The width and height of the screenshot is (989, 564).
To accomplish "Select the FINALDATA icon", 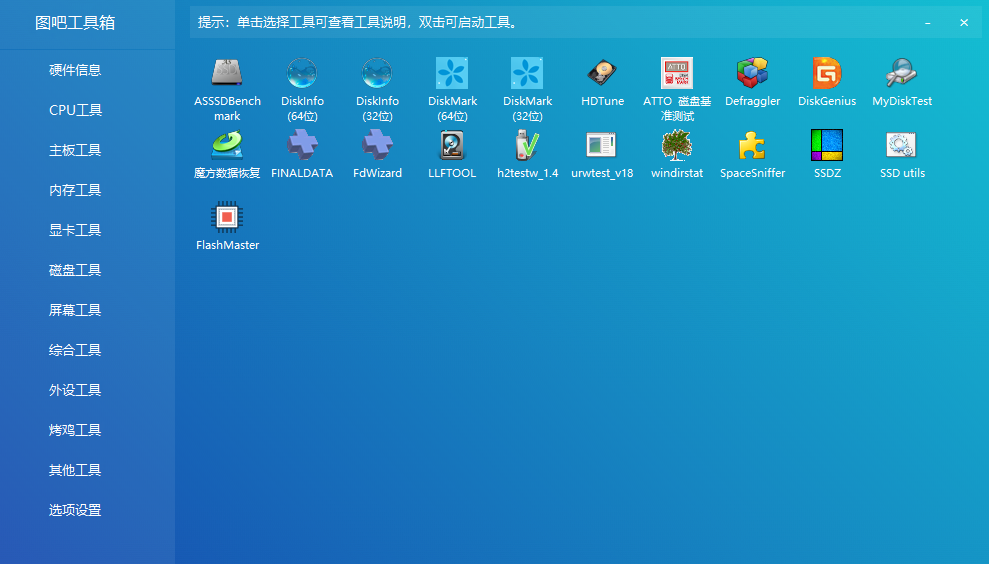I will (x=302, y=145).
